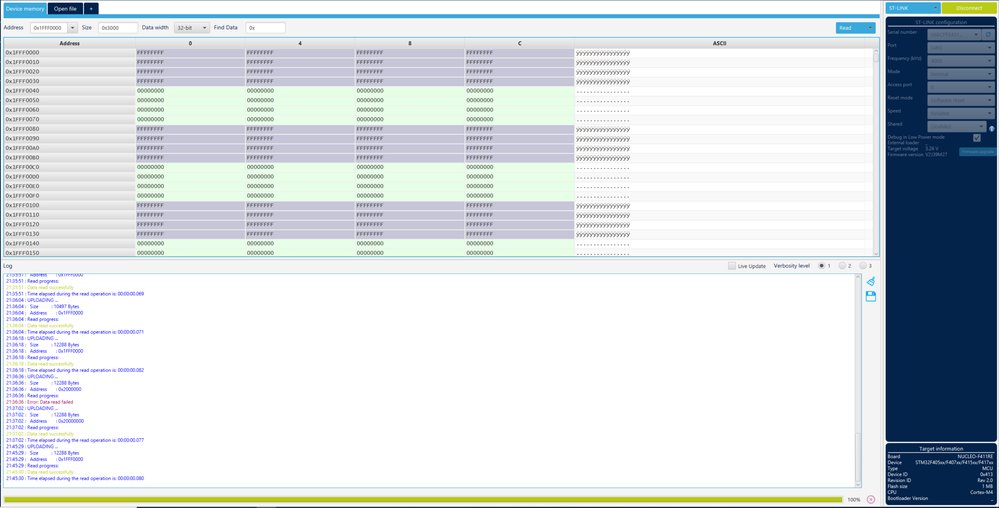The width and height of the screenshot is (999, 508).
Task: Click column 4 cell of row 0x1FFF0050
Action: point(300,101)
